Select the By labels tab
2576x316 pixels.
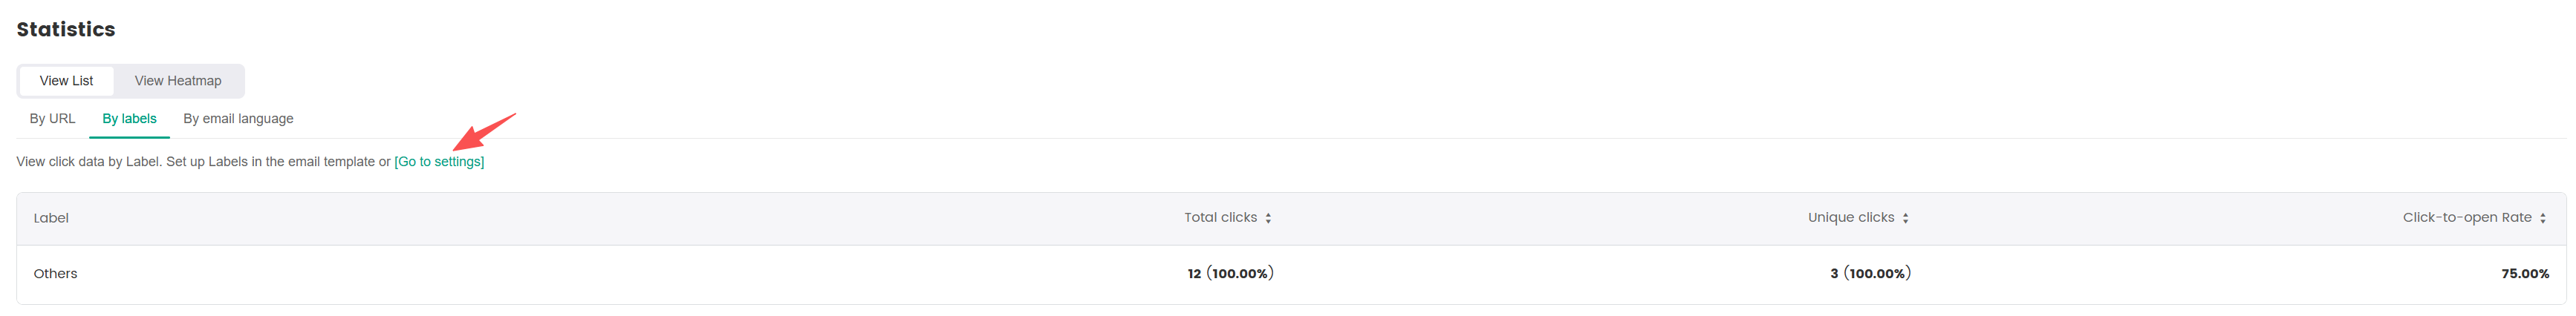click(x=129, y=119)
